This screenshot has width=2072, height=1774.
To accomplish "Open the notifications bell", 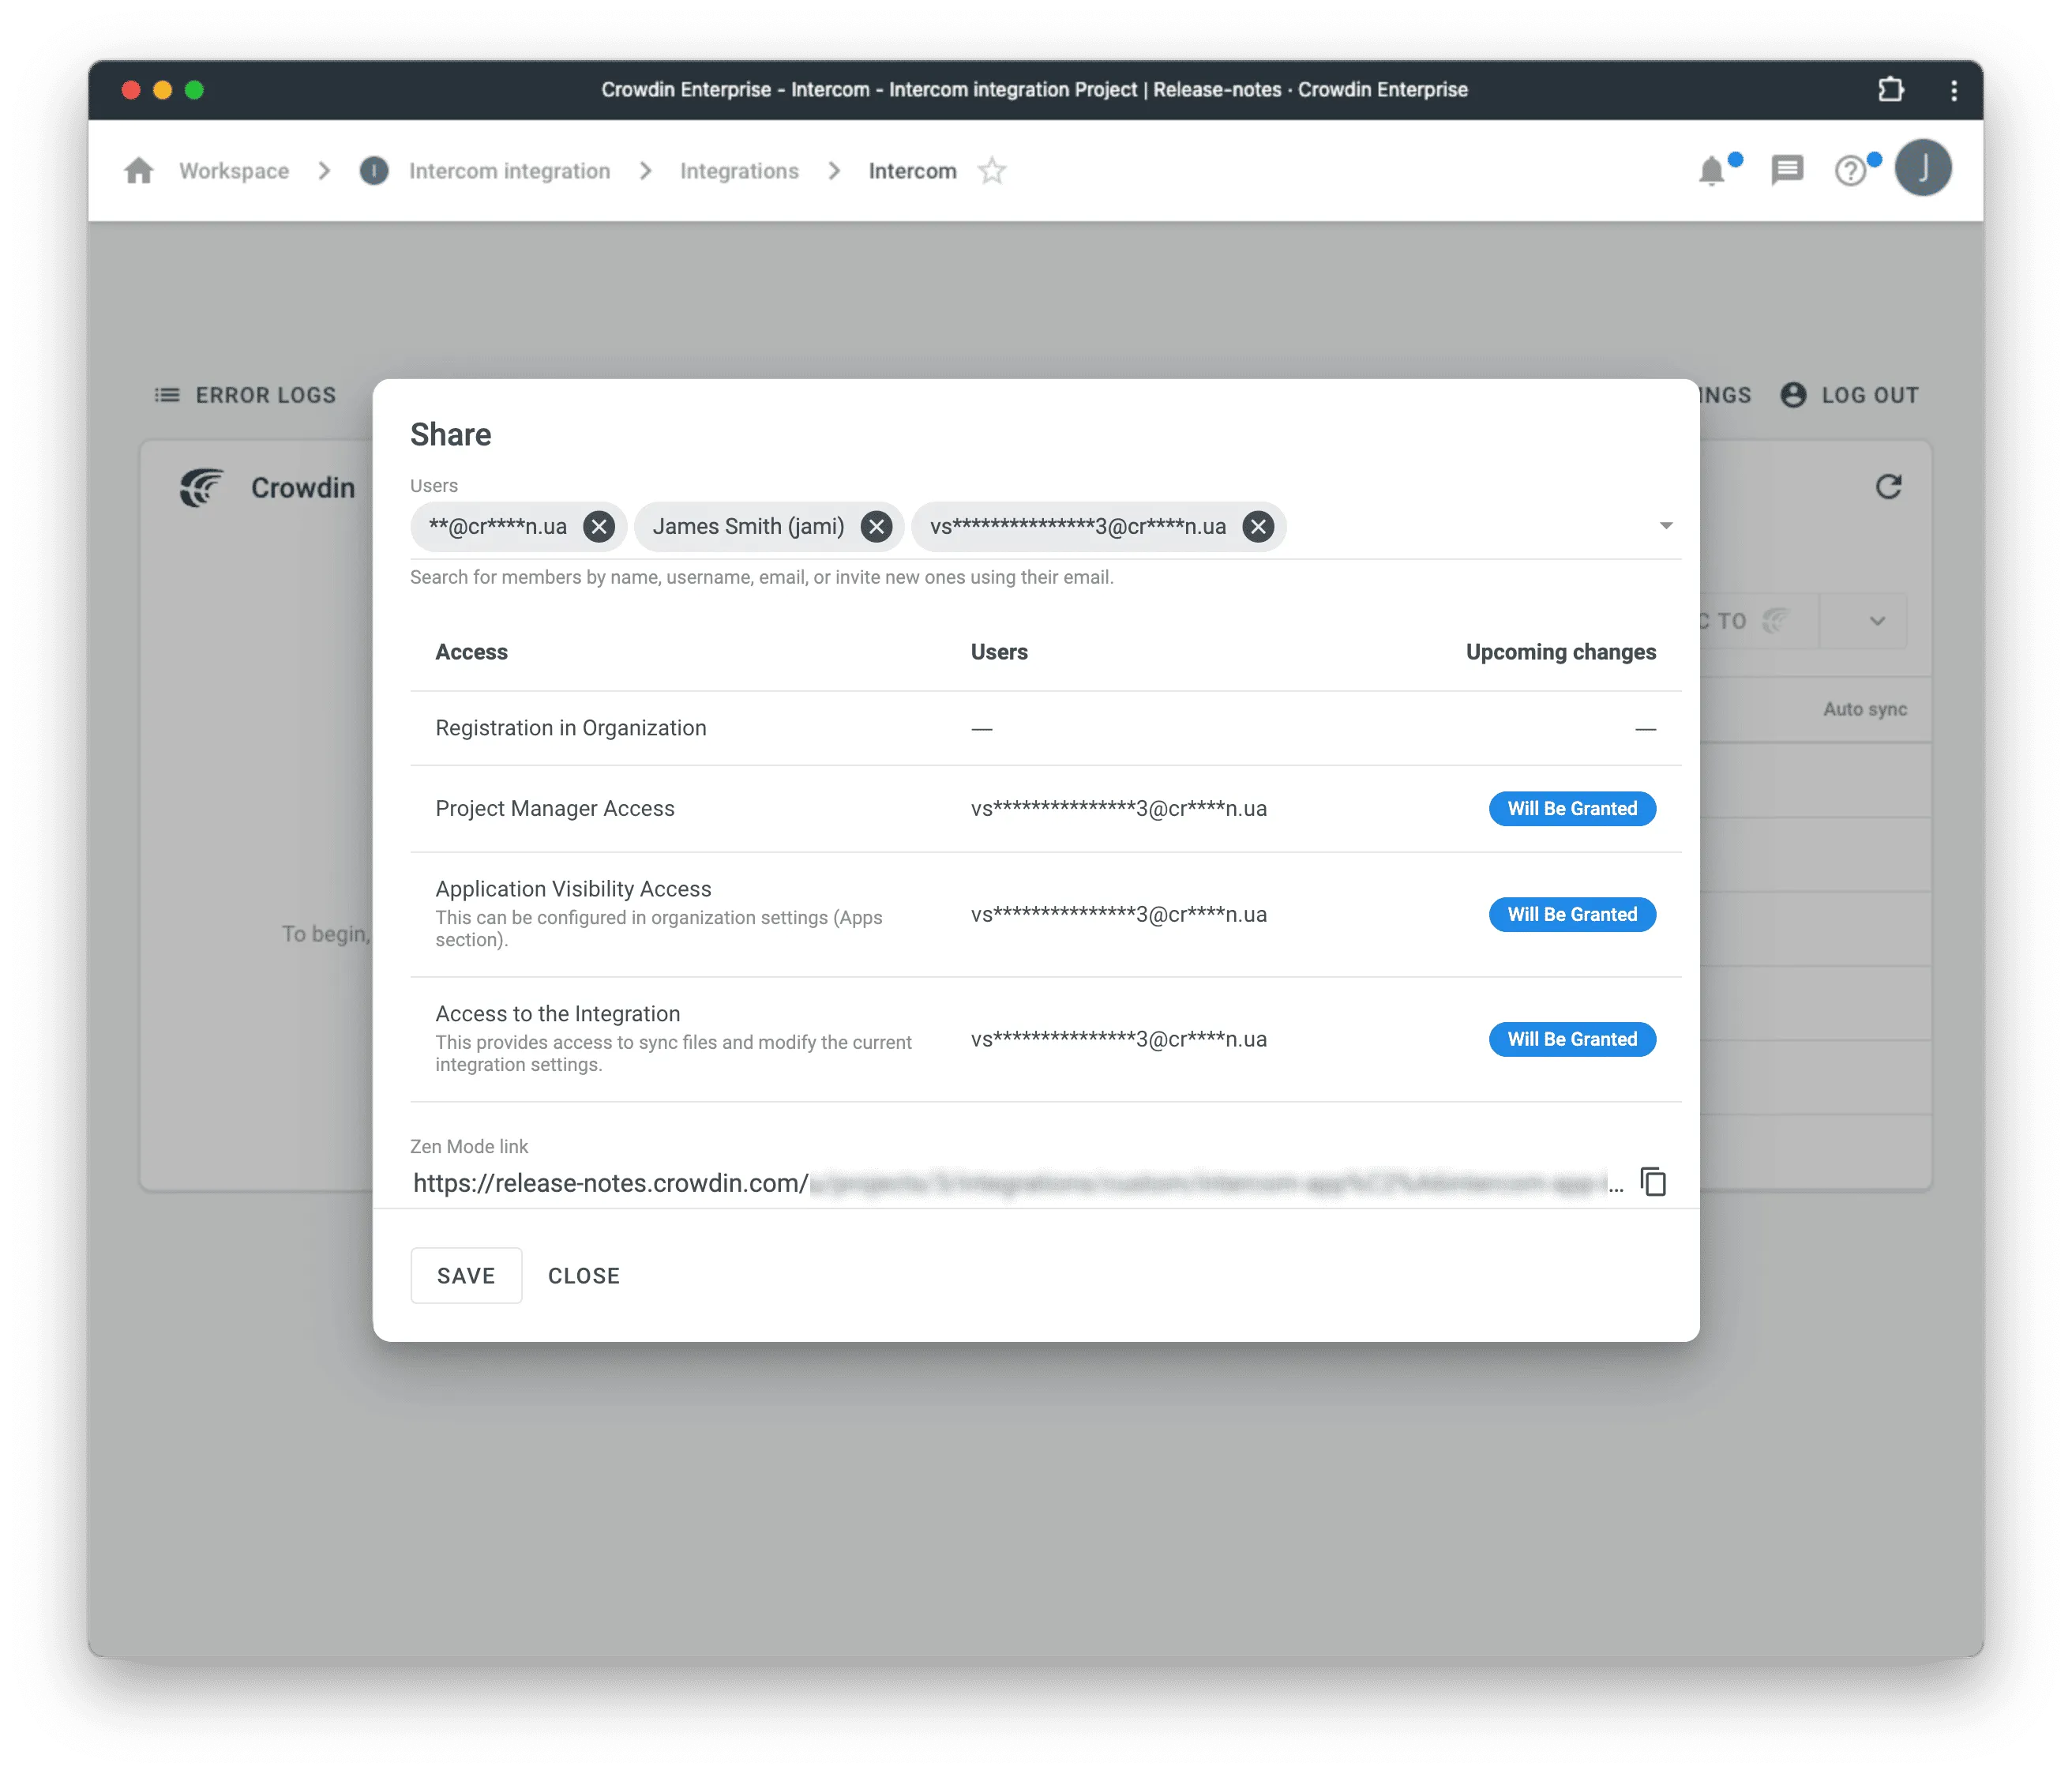I will pyautogui.click(x=1712, y=170).
